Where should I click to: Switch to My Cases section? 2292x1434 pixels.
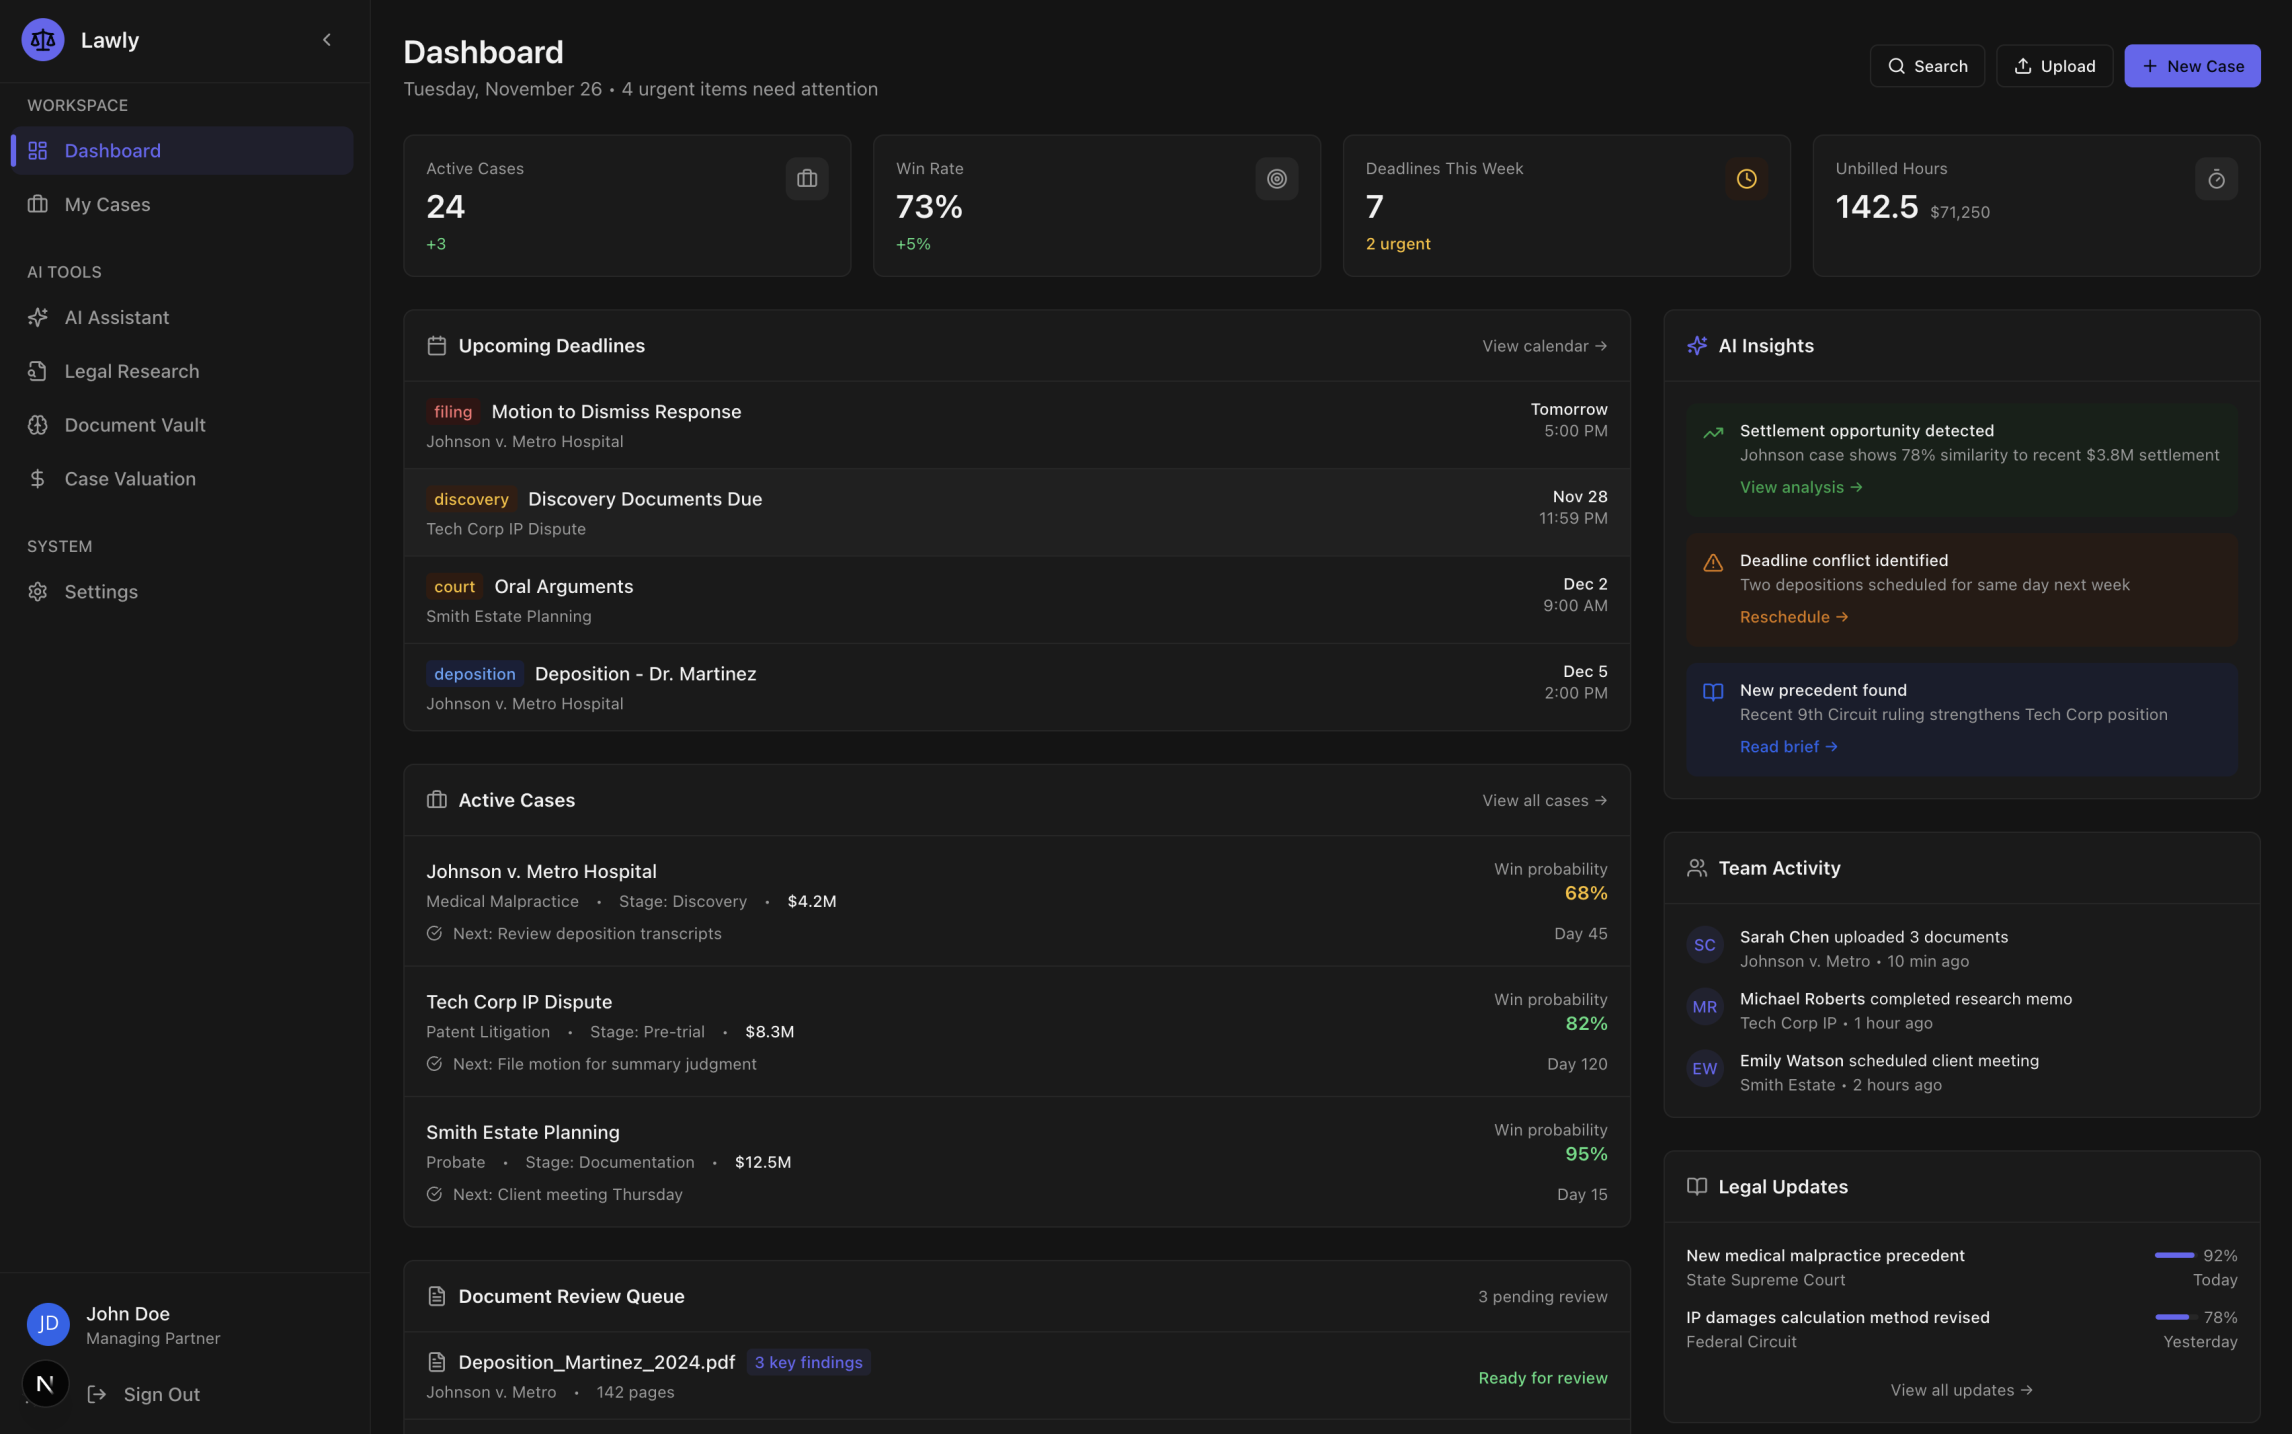(x=106, y=204)
